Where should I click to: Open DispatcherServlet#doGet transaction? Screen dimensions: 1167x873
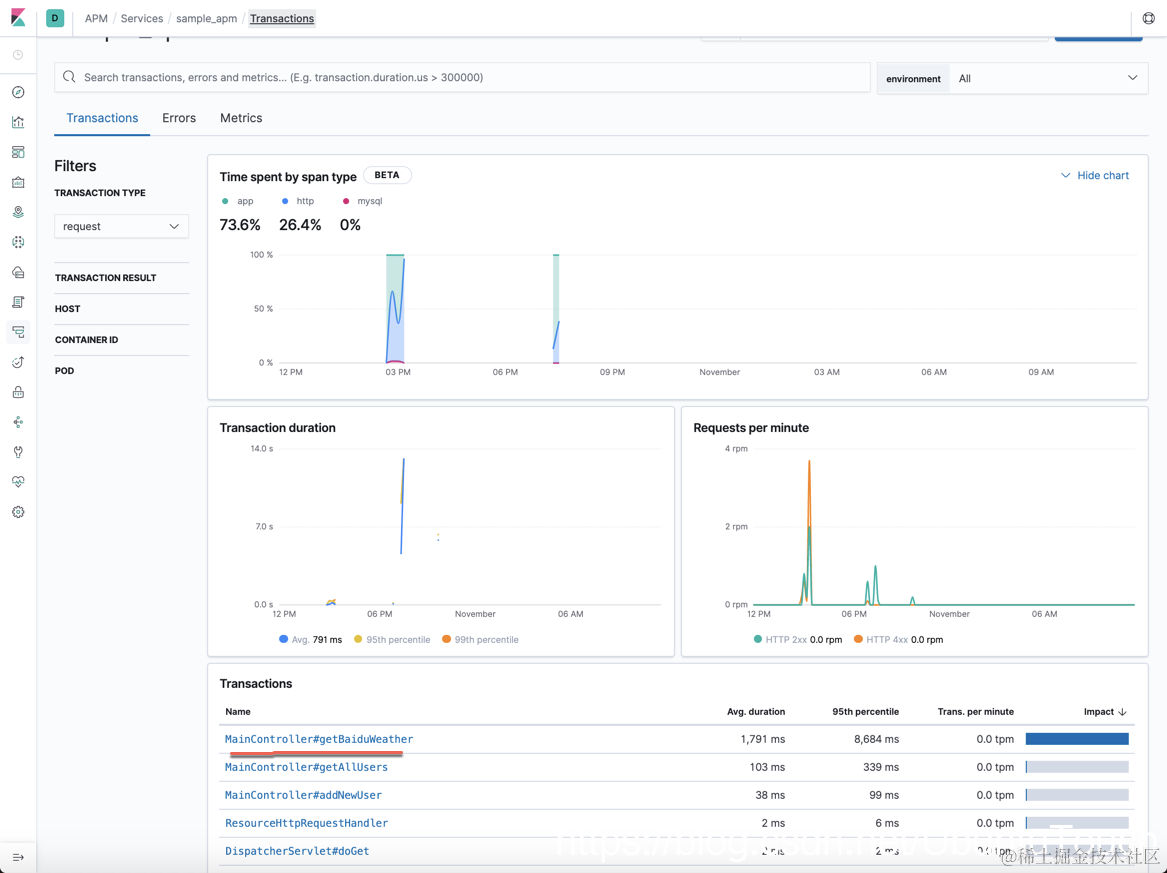pyautogui.click(x=297, y=851)
